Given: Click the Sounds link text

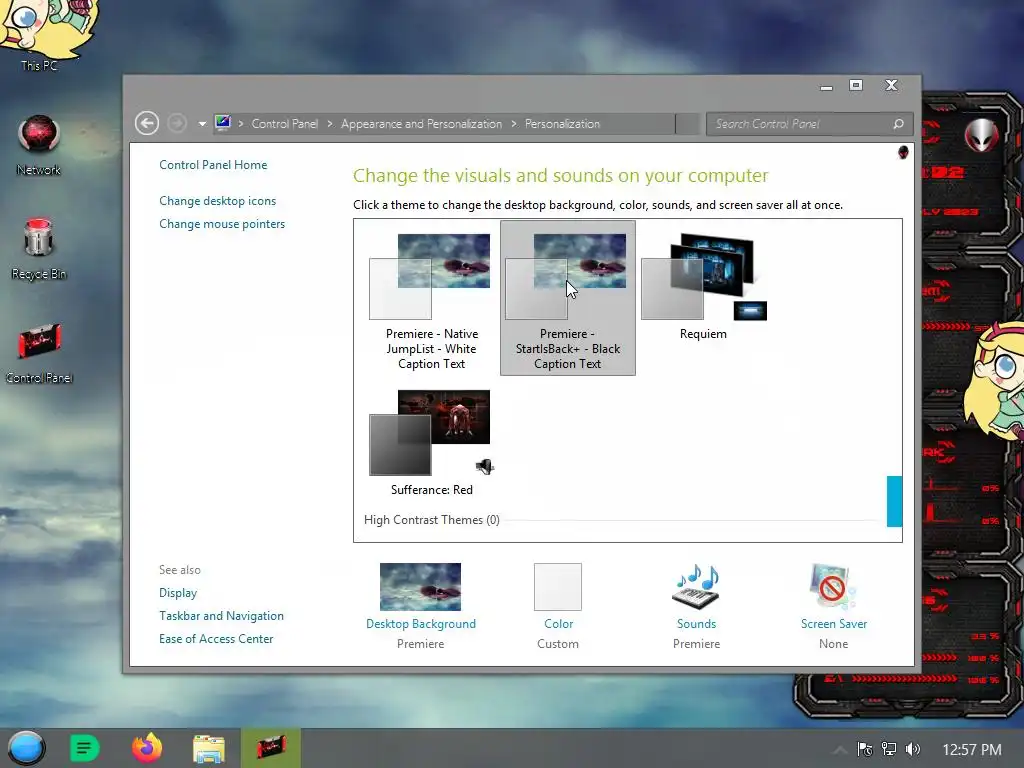Looking at the screenshot, I should (x=696, y=624).
